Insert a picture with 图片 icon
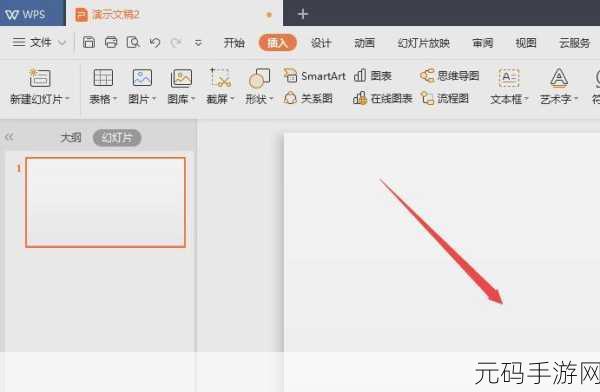The width and height of the screenshot is (600, 392). (142, 78)
